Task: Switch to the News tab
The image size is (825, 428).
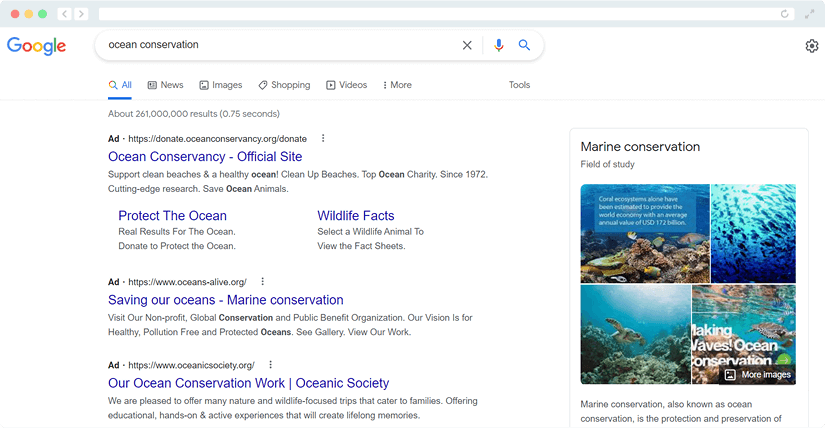Action: [x=165, y=85]
